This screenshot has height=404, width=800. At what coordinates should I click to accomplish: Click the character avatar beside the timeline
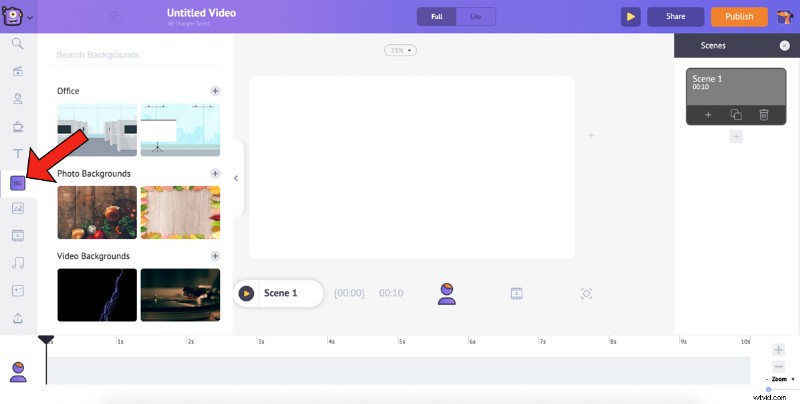pyautogui.click(x=18, y=372)
